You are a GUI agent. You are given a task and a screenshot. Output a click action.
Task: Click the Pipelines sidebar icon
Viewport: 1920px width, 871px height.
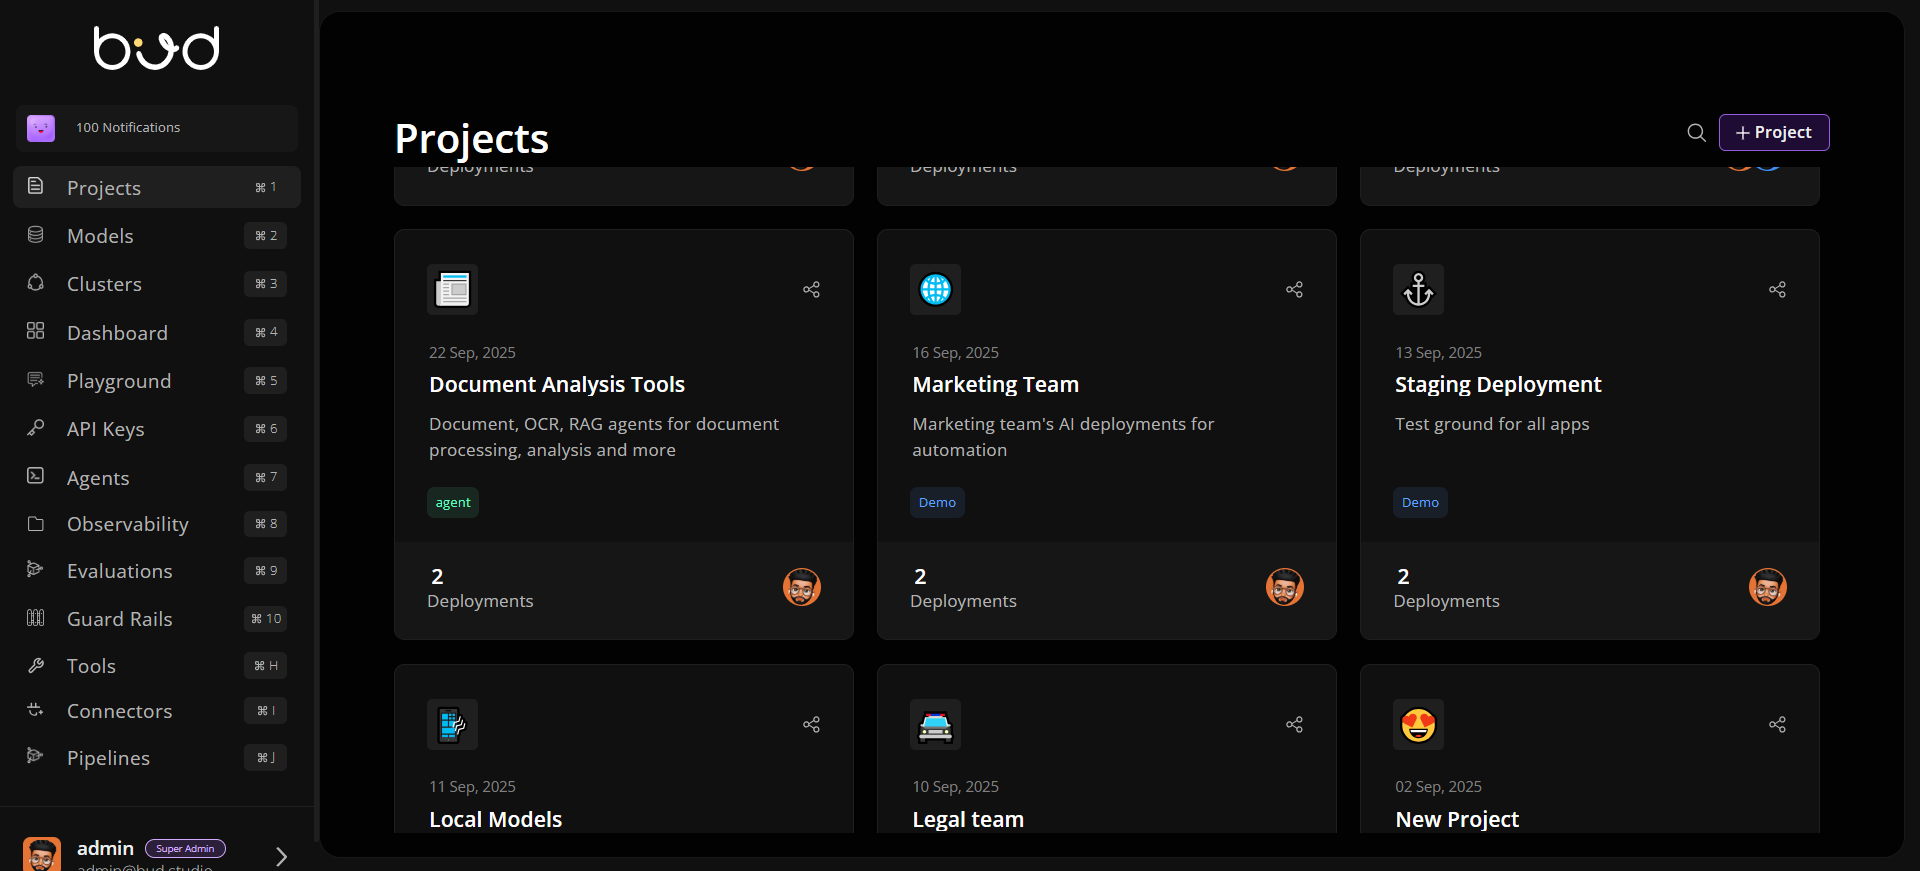point(35,756)
